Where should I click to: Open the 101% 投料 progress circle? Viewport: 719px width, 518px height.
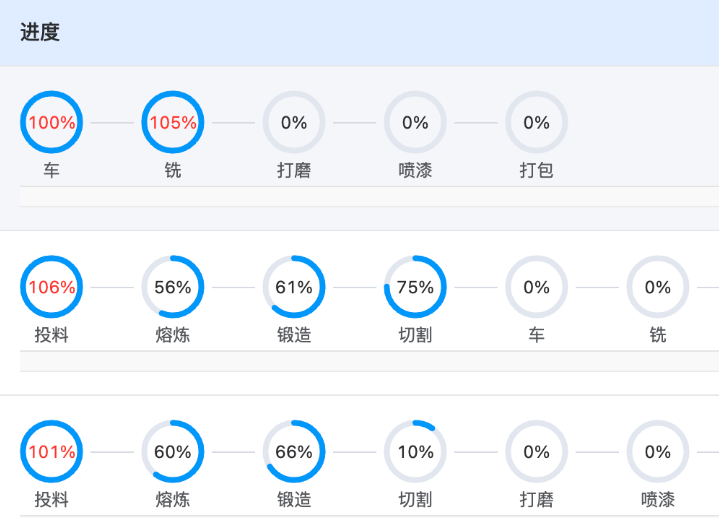click(51, 451)
